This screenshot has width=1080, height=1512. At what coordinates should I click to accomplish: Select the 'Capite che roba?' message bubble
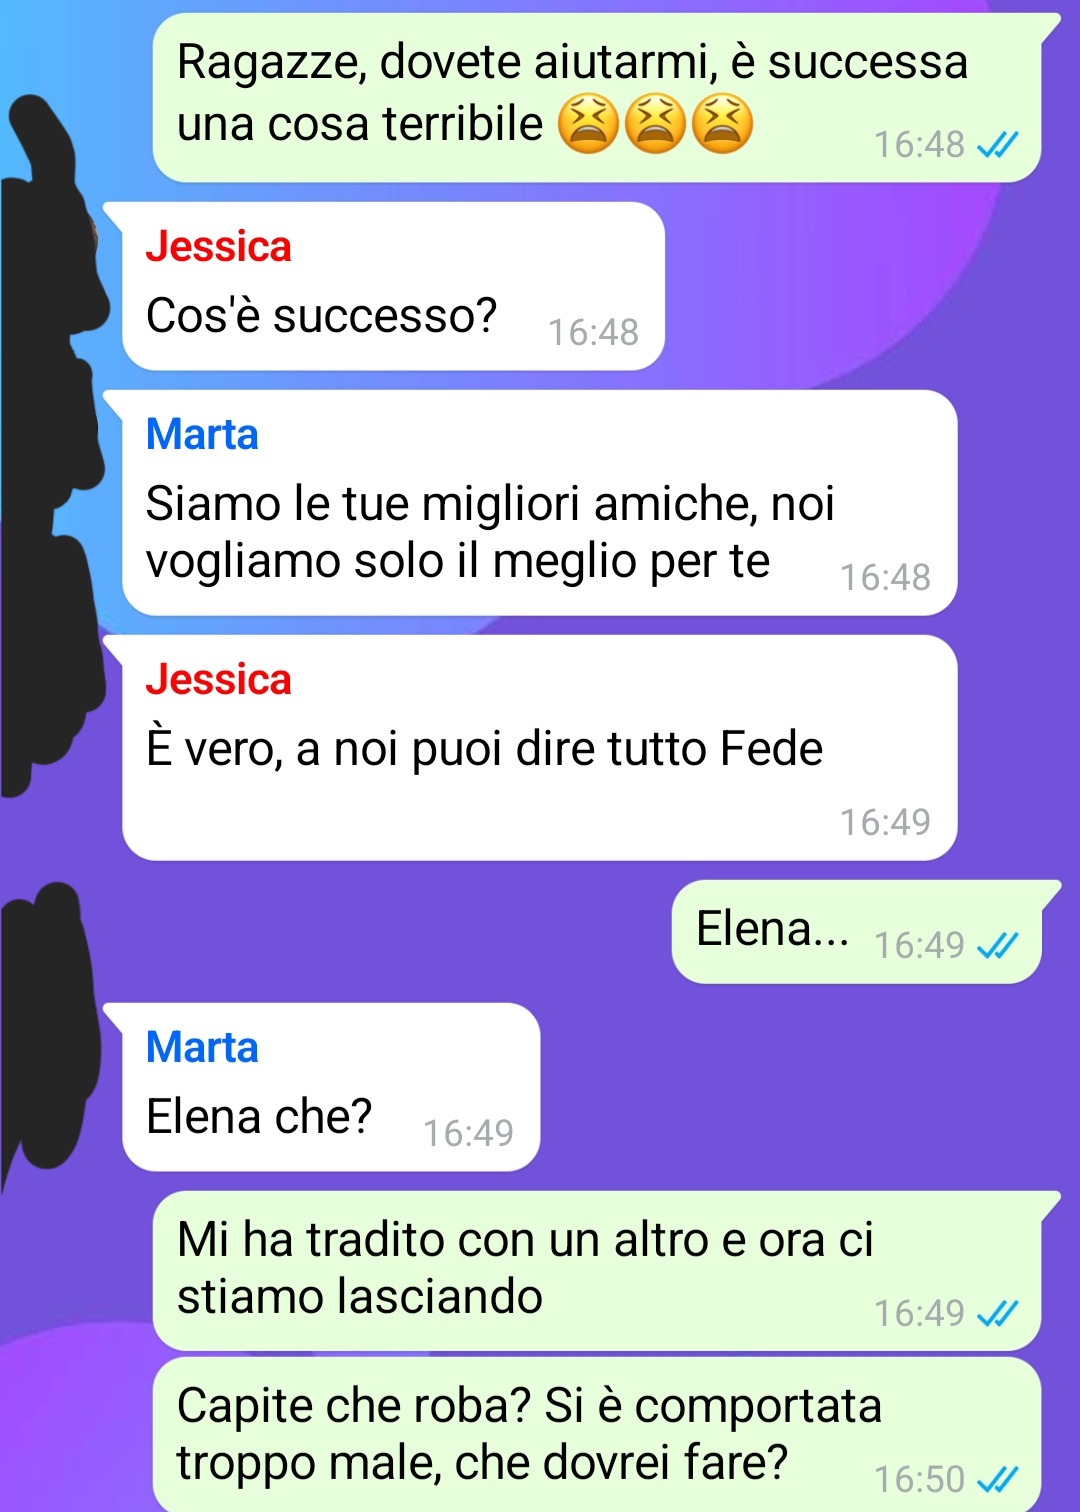(597, 1435)
